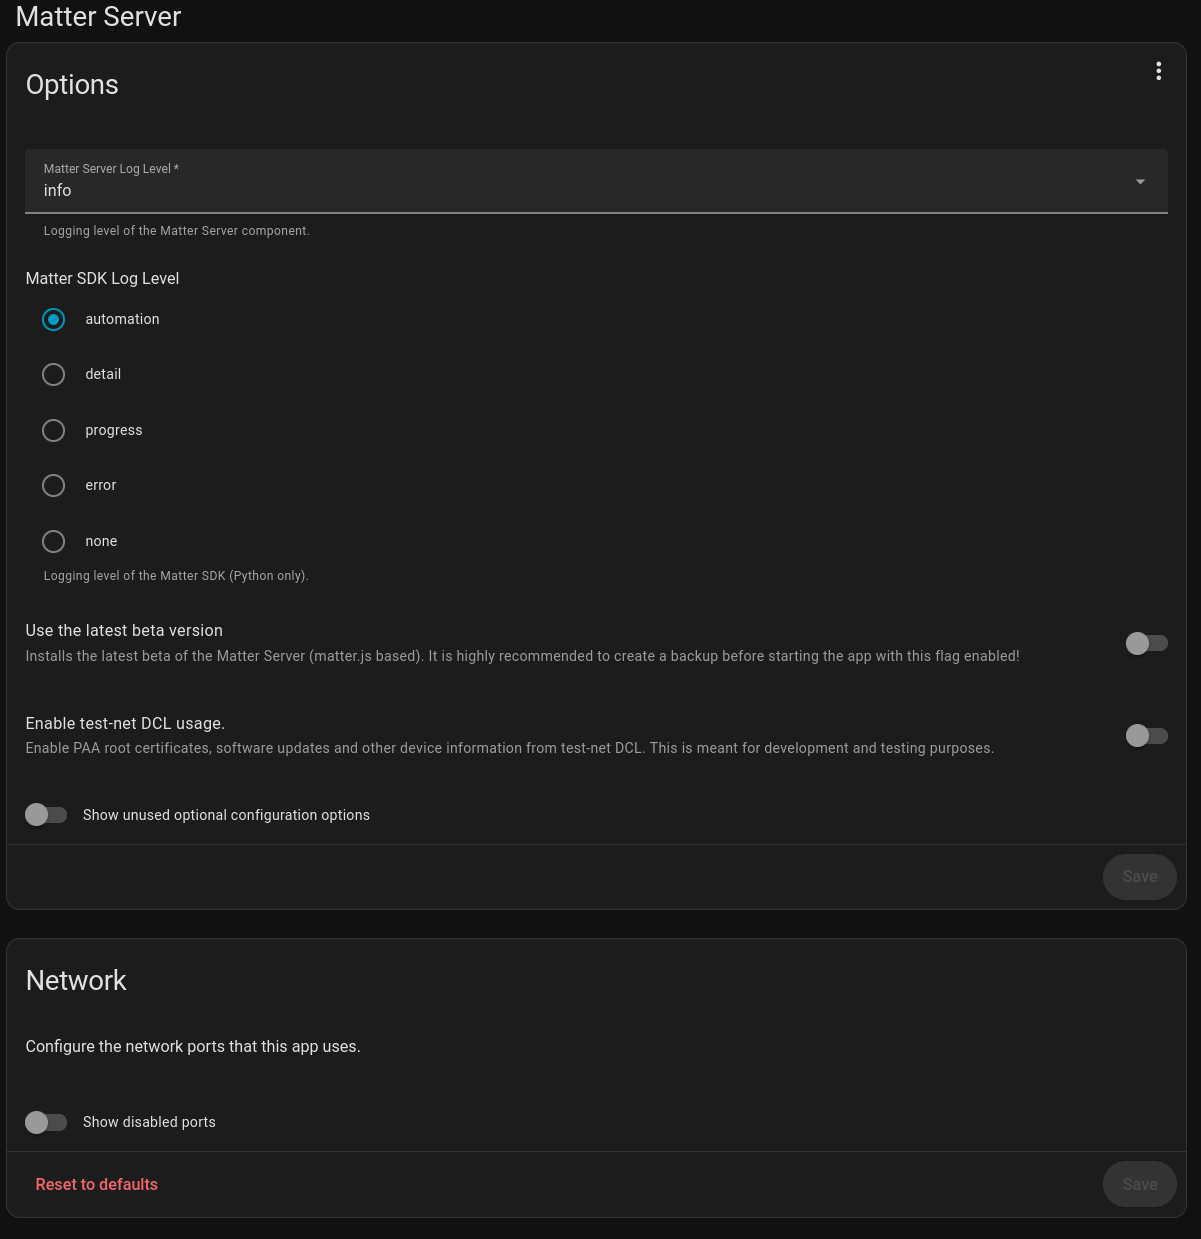Click Save in the Options card
The width and height of the screenshot is (1201, 1239).
pyautogui.click(x=1139, y=877)
